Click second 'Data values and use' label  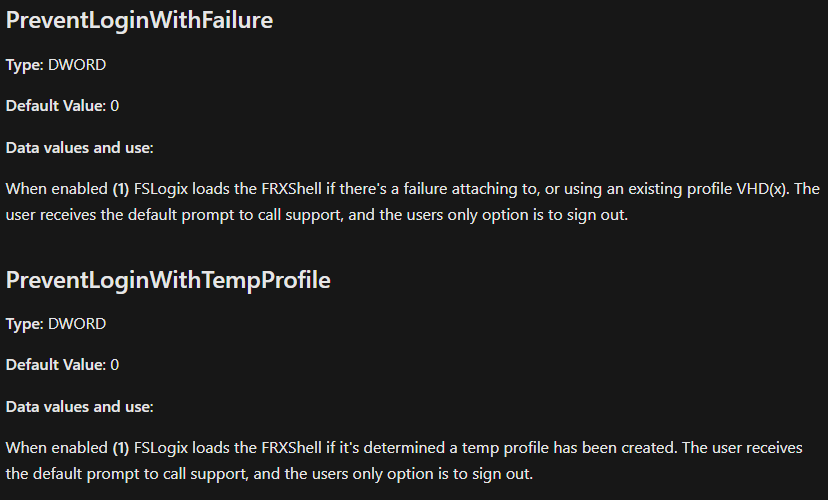click(79, 407)
